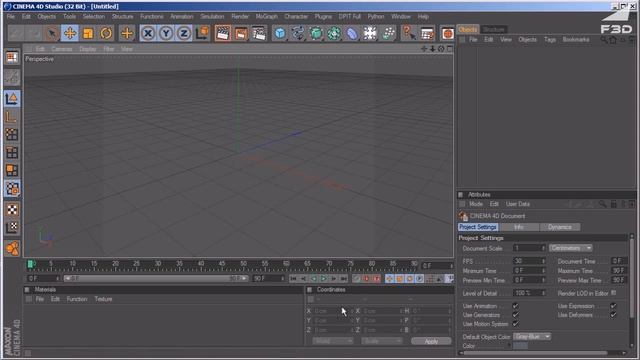Open the left dropdown beside the Apply button

[x=332, y=341]
